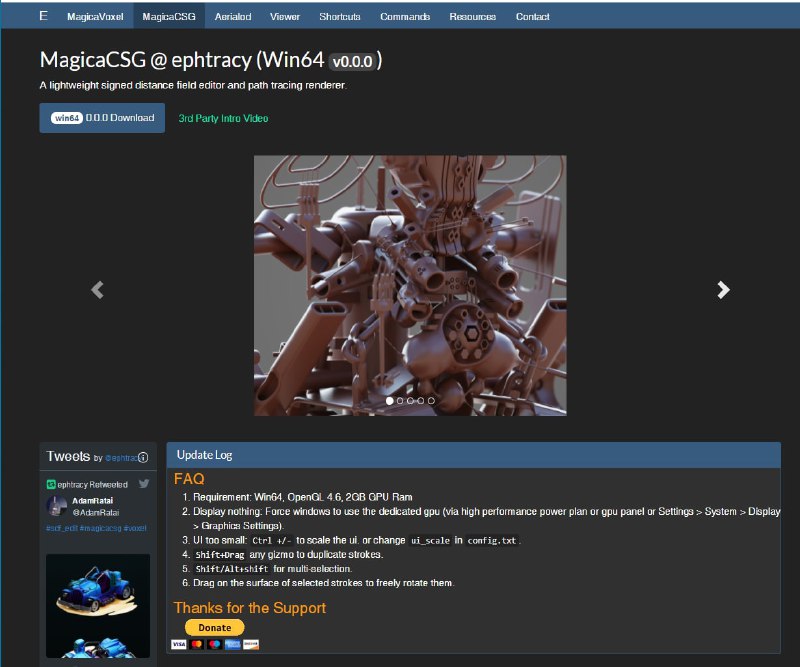
Task: Click the Mastercard icon below Donate
Action: click(x=196, y=644)
